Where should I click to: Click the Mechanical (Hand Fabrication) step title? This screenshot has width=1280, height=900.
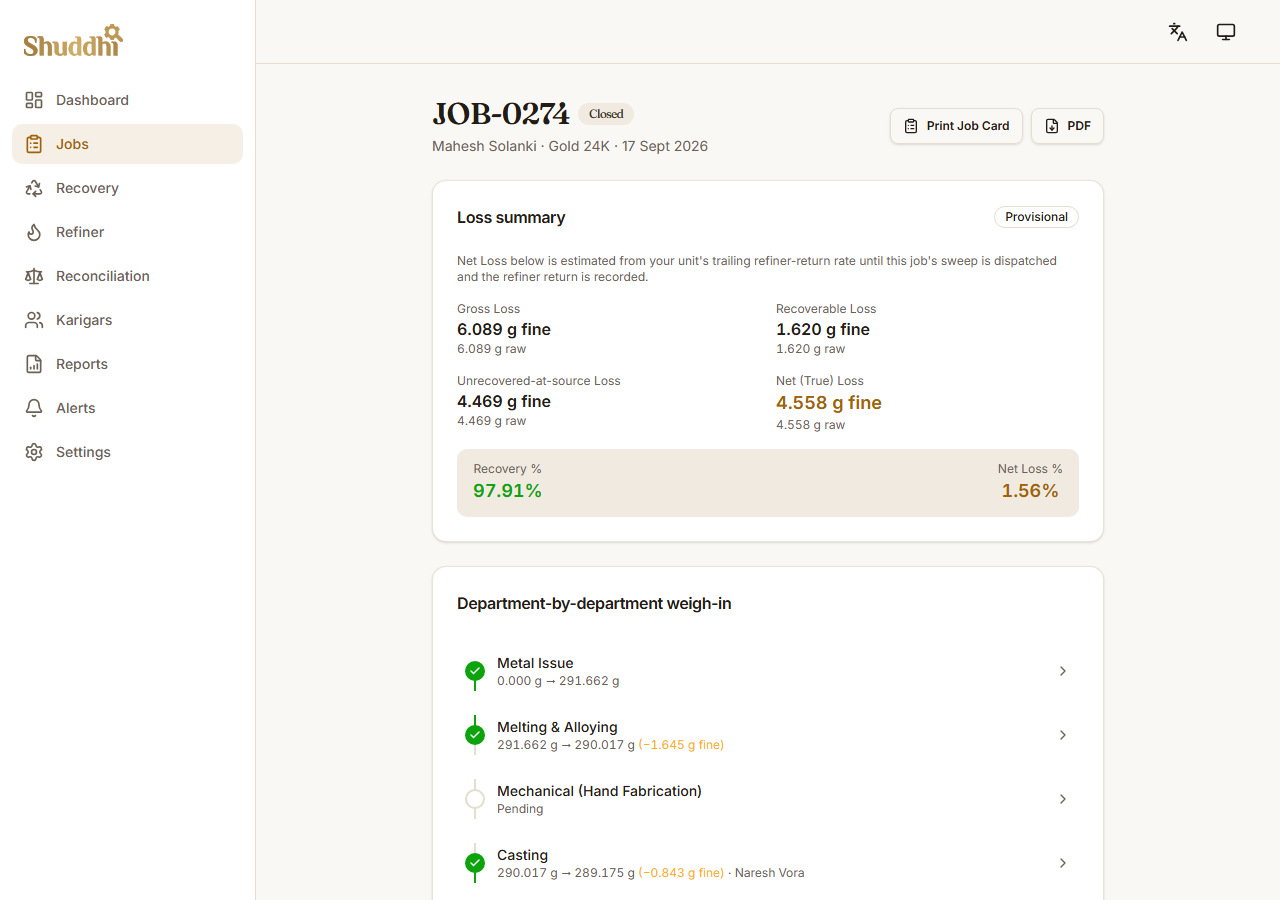point(599,791)
